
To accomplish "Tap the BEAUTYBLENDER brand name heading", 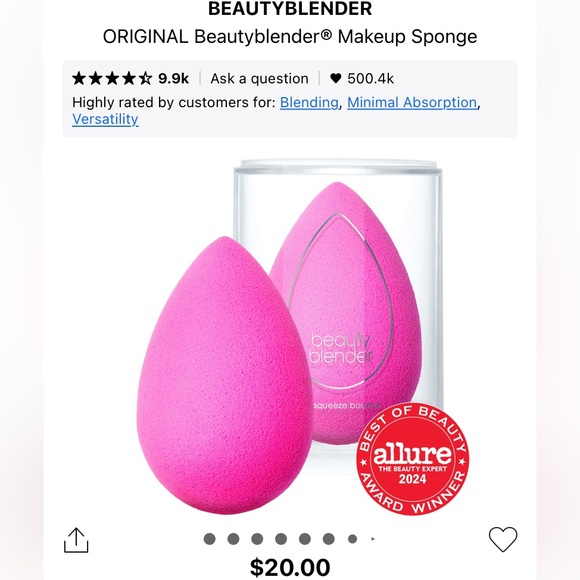I will click(x=290, y=9).
